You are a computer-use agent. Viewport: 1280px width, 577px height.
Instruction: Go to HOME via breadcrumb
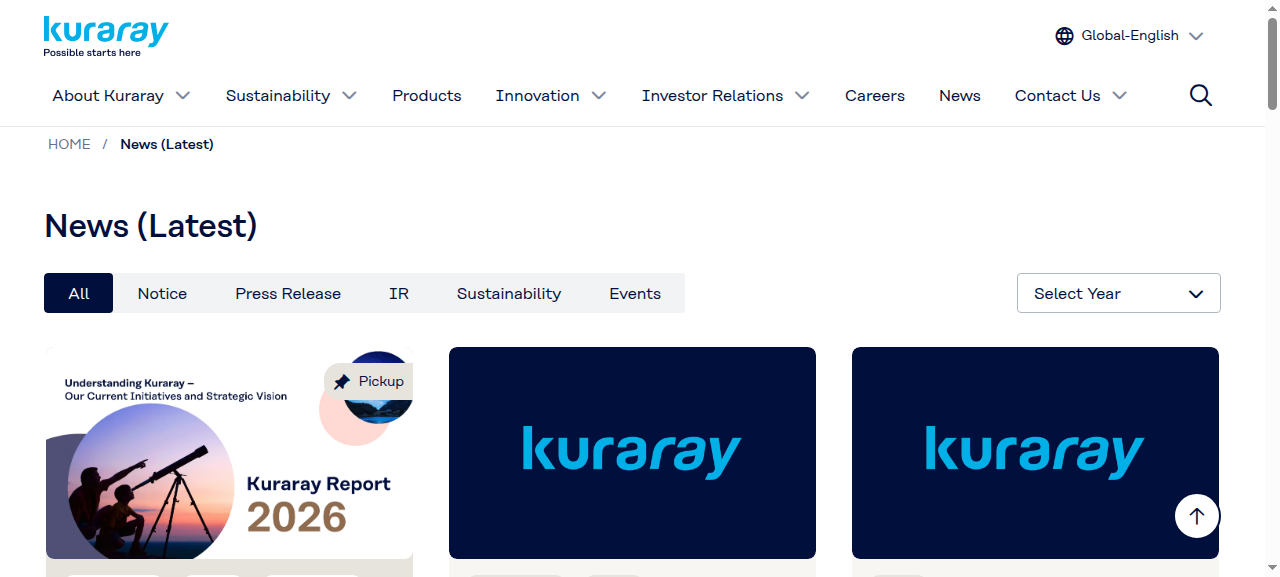69,144
